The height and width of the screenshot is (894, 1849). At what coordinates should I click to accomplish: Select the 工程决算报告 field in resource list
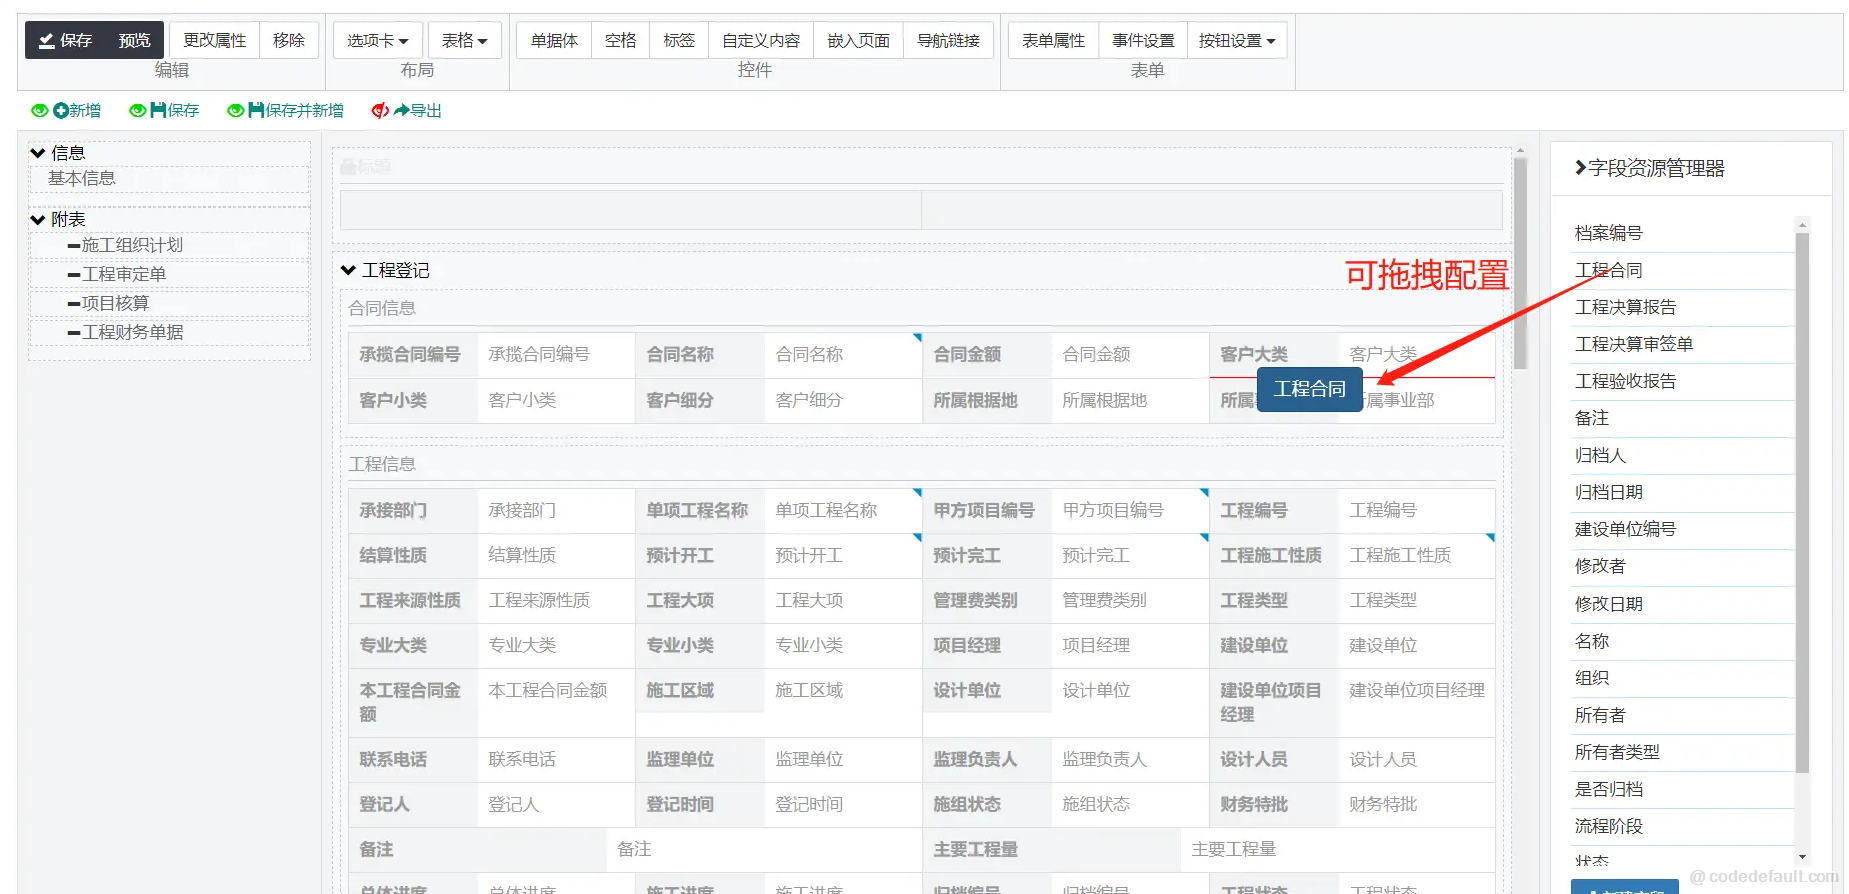(x=1625, y=307)
